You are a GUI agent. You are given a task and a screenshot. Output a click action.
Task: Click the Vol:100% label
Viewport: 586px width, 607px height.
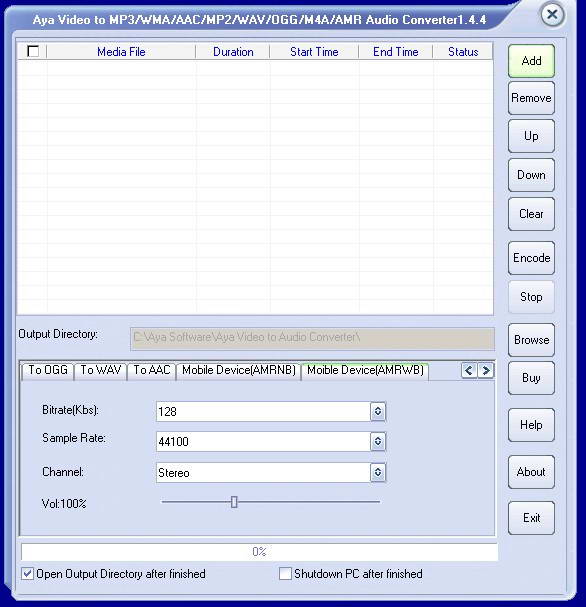(64, 504)
